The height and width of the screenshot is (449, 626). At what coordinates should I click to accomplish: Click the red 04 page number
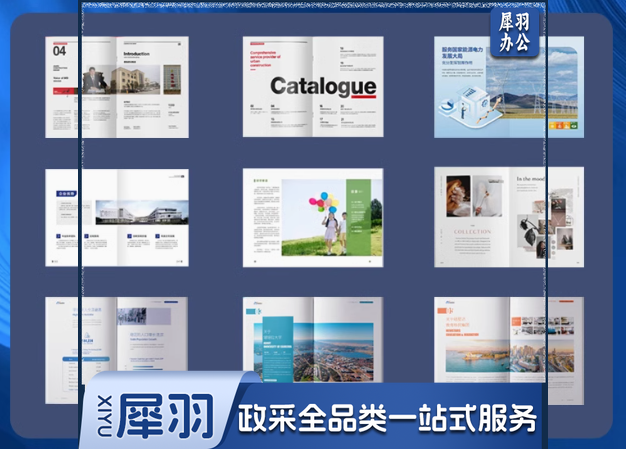click(59, 51)
